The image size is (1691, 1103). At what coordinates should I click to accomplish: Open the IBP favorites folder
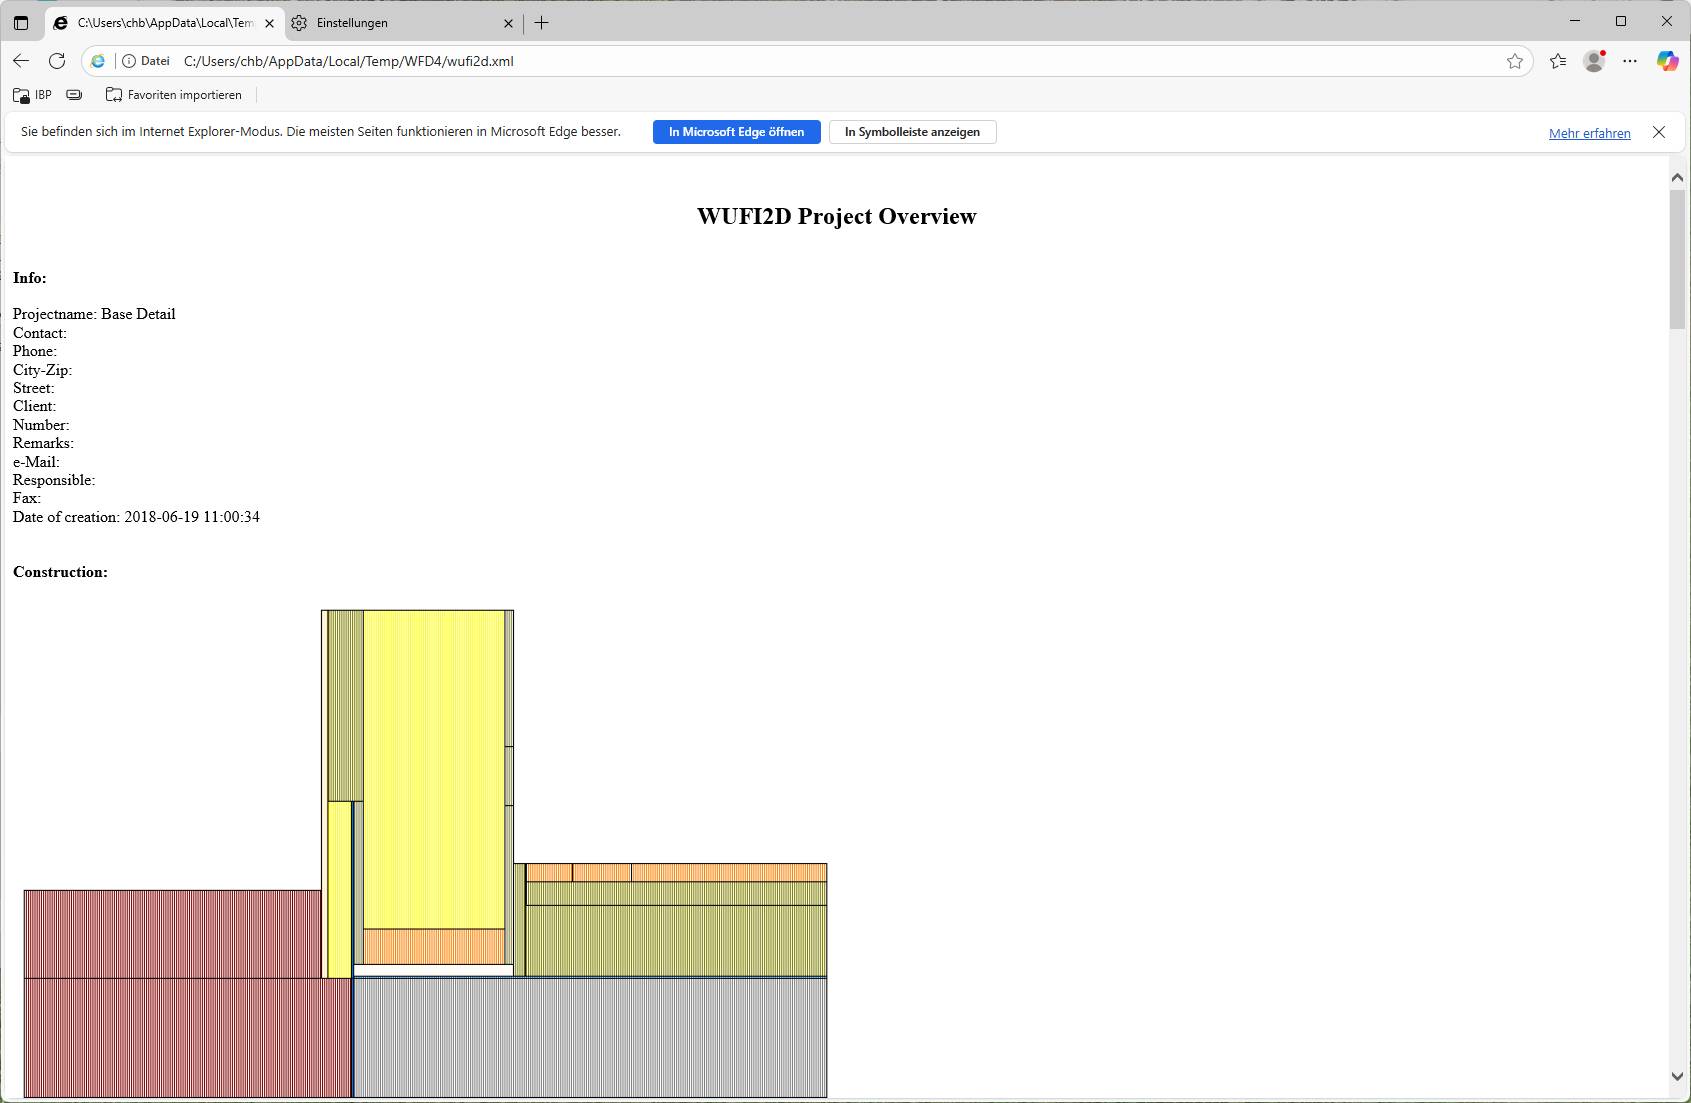coord(32,95)
